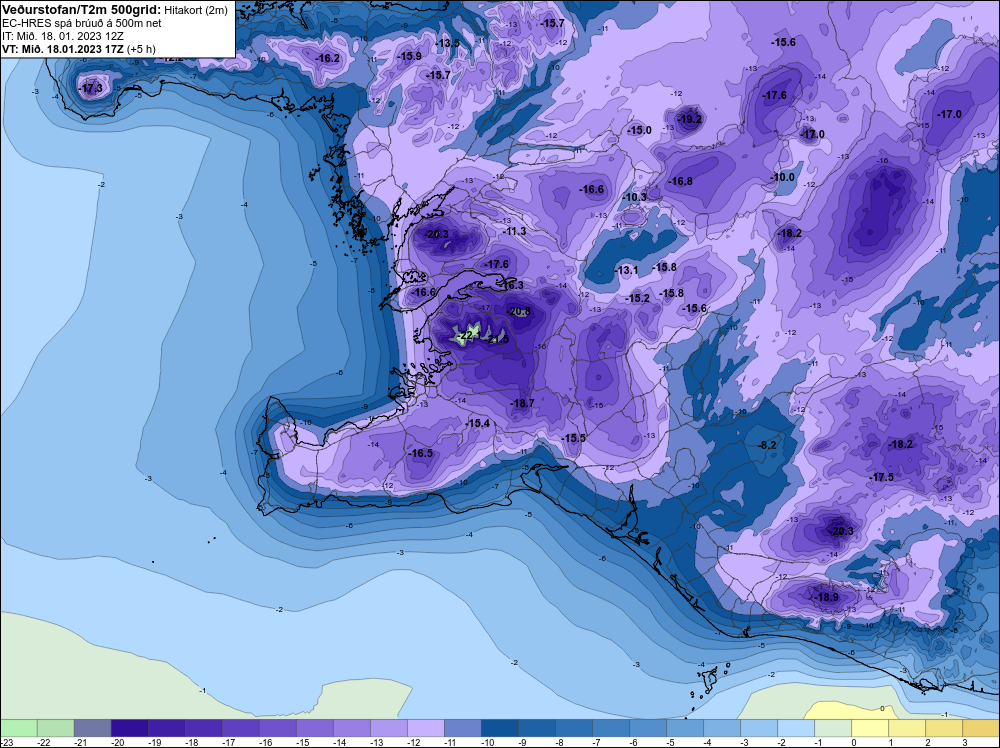Click the 3 label in the color legend

pos(965,742)
